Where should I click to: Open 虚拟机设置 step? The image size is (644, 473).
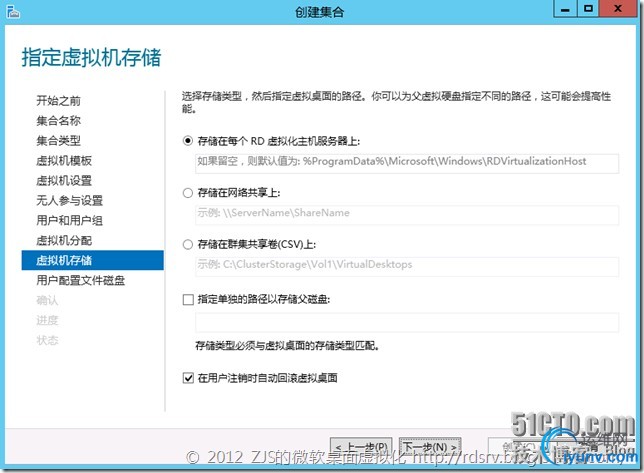click(64, 181)
